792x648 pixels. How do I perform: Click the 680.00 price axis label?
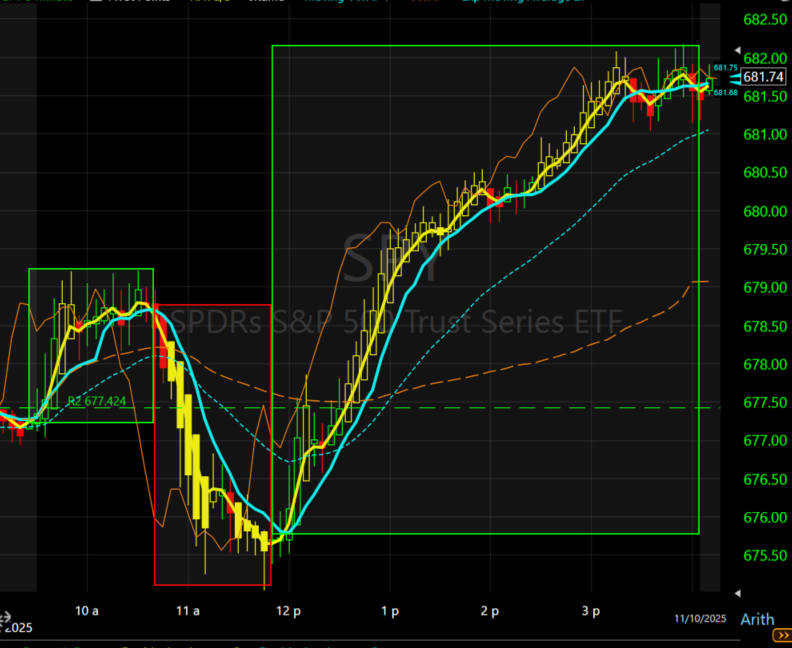pos(765,211)
